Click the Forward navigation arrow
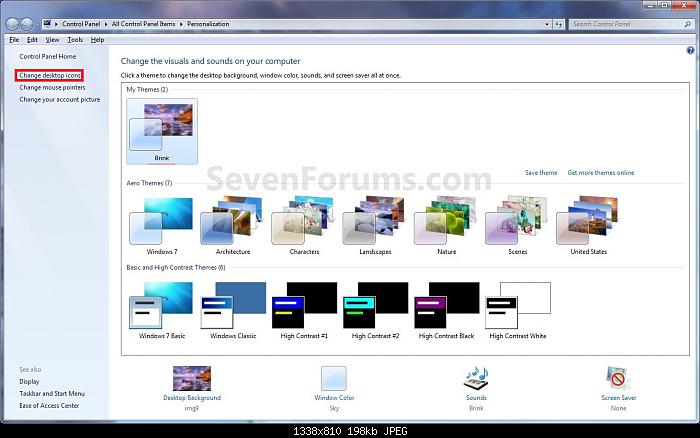Screen dimensions: 700x438 tap(27, 24)
